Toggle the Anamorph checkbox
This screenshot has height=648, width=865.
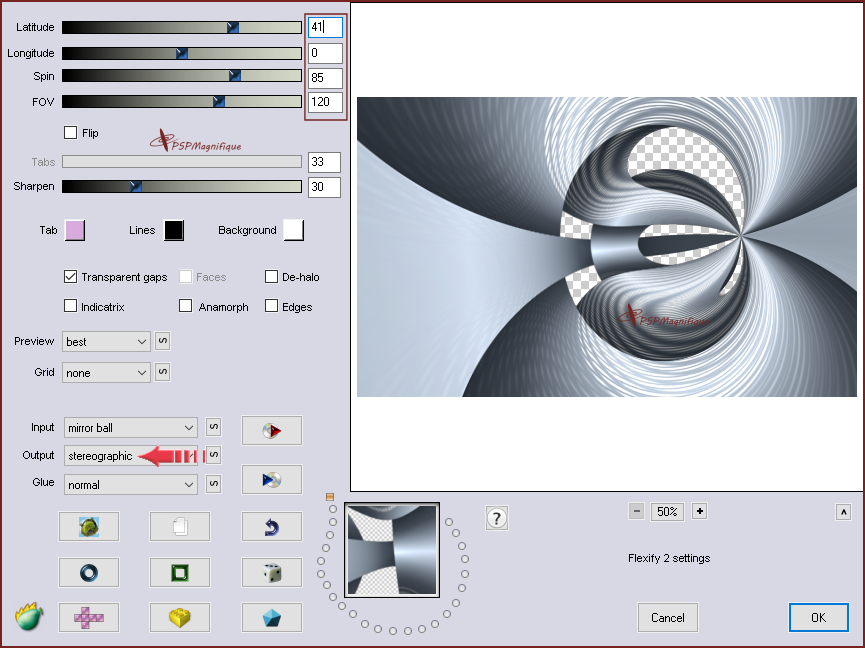(x=186, y=307)
